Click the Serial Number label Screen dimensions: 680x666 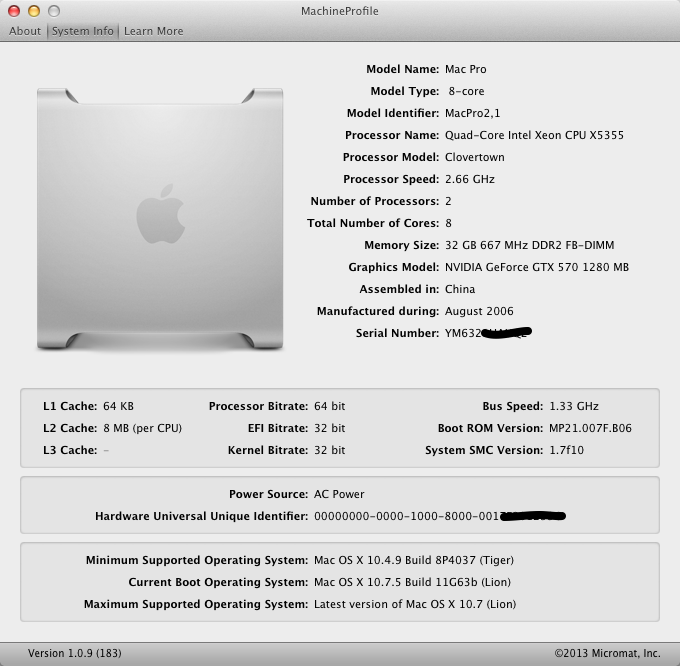pos(398,333)
